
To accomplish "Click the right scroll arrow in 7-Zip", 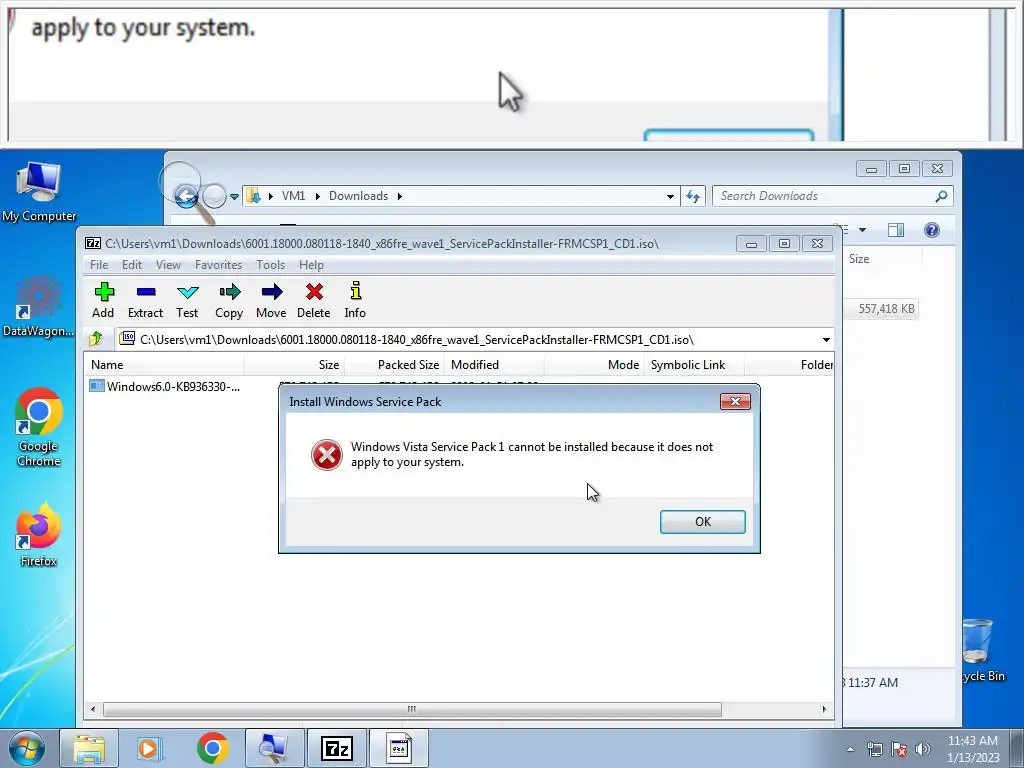I will (x=824, y=709).
